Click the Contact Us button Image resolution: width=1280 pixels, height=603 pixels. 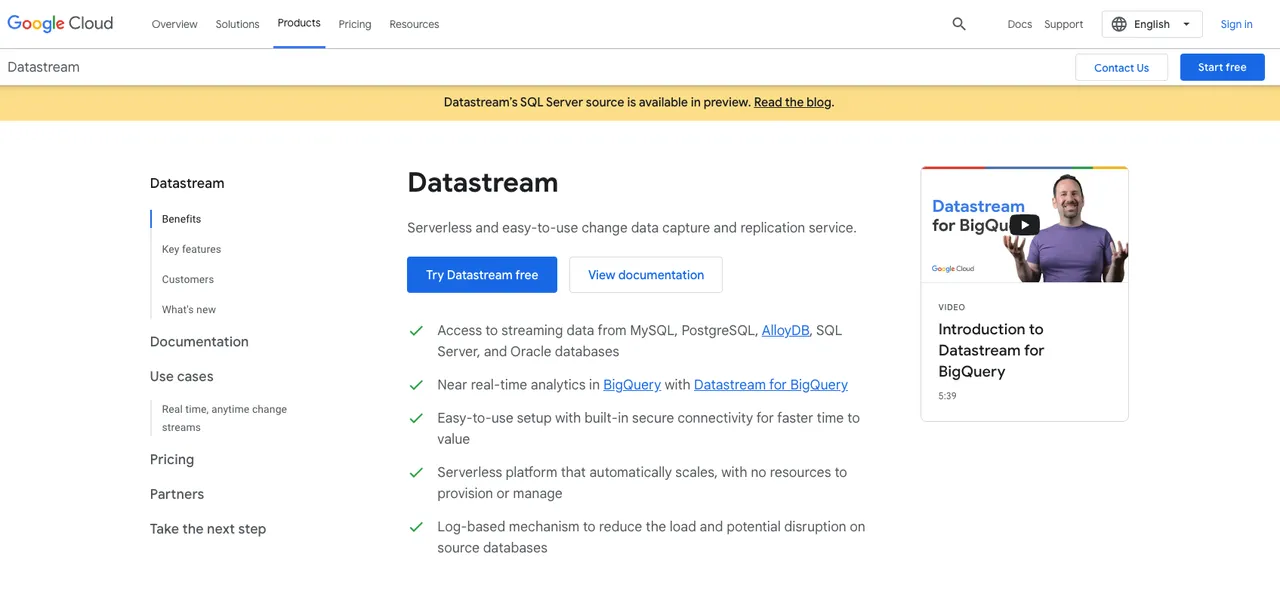(x=1121, y=67)
